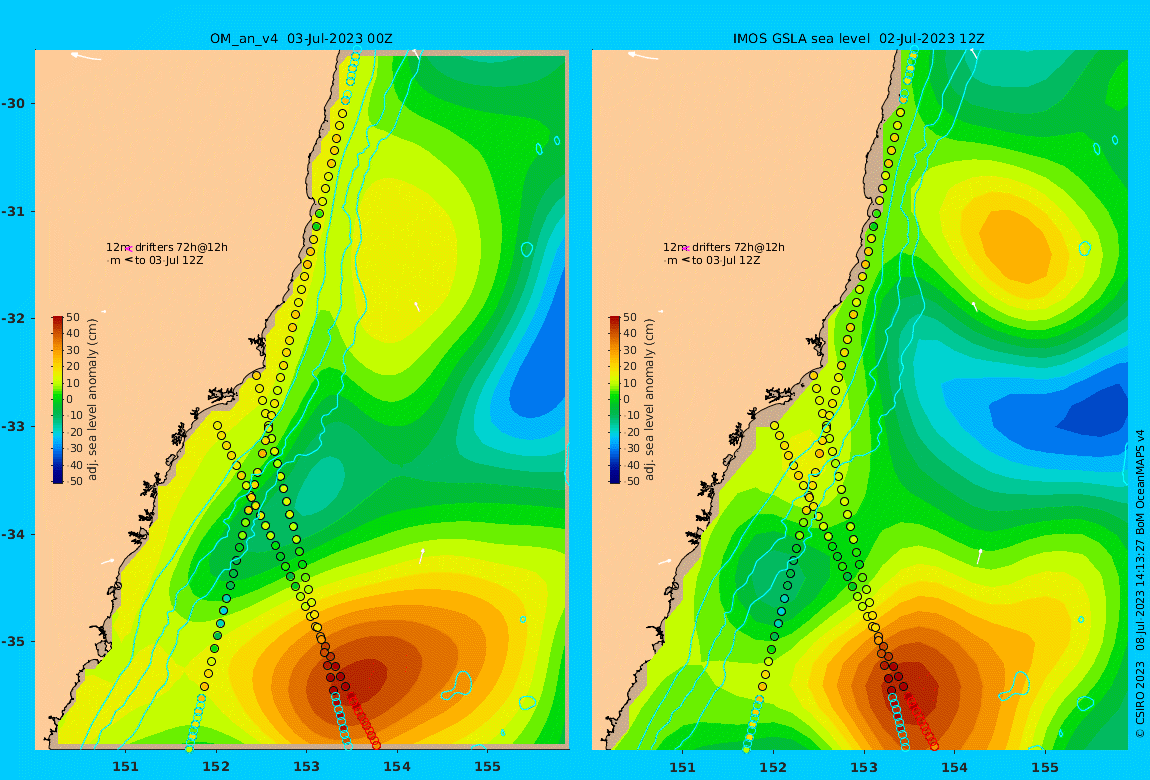Click the 'OM_an_v4 03-Jul-2023 00Z' panel title

pyautogui.click(x=301, y=39)
